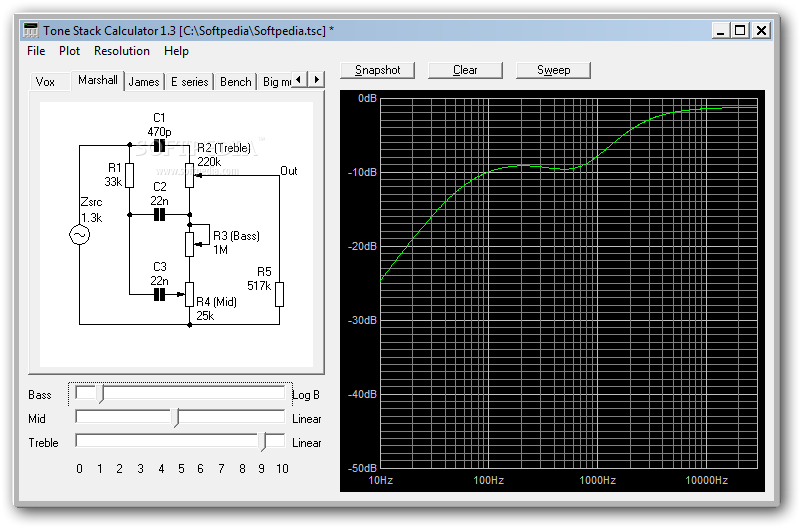This screenshot has width=801, height=528.
Task: Click the Out label in schematic
Action: (289, 171)
